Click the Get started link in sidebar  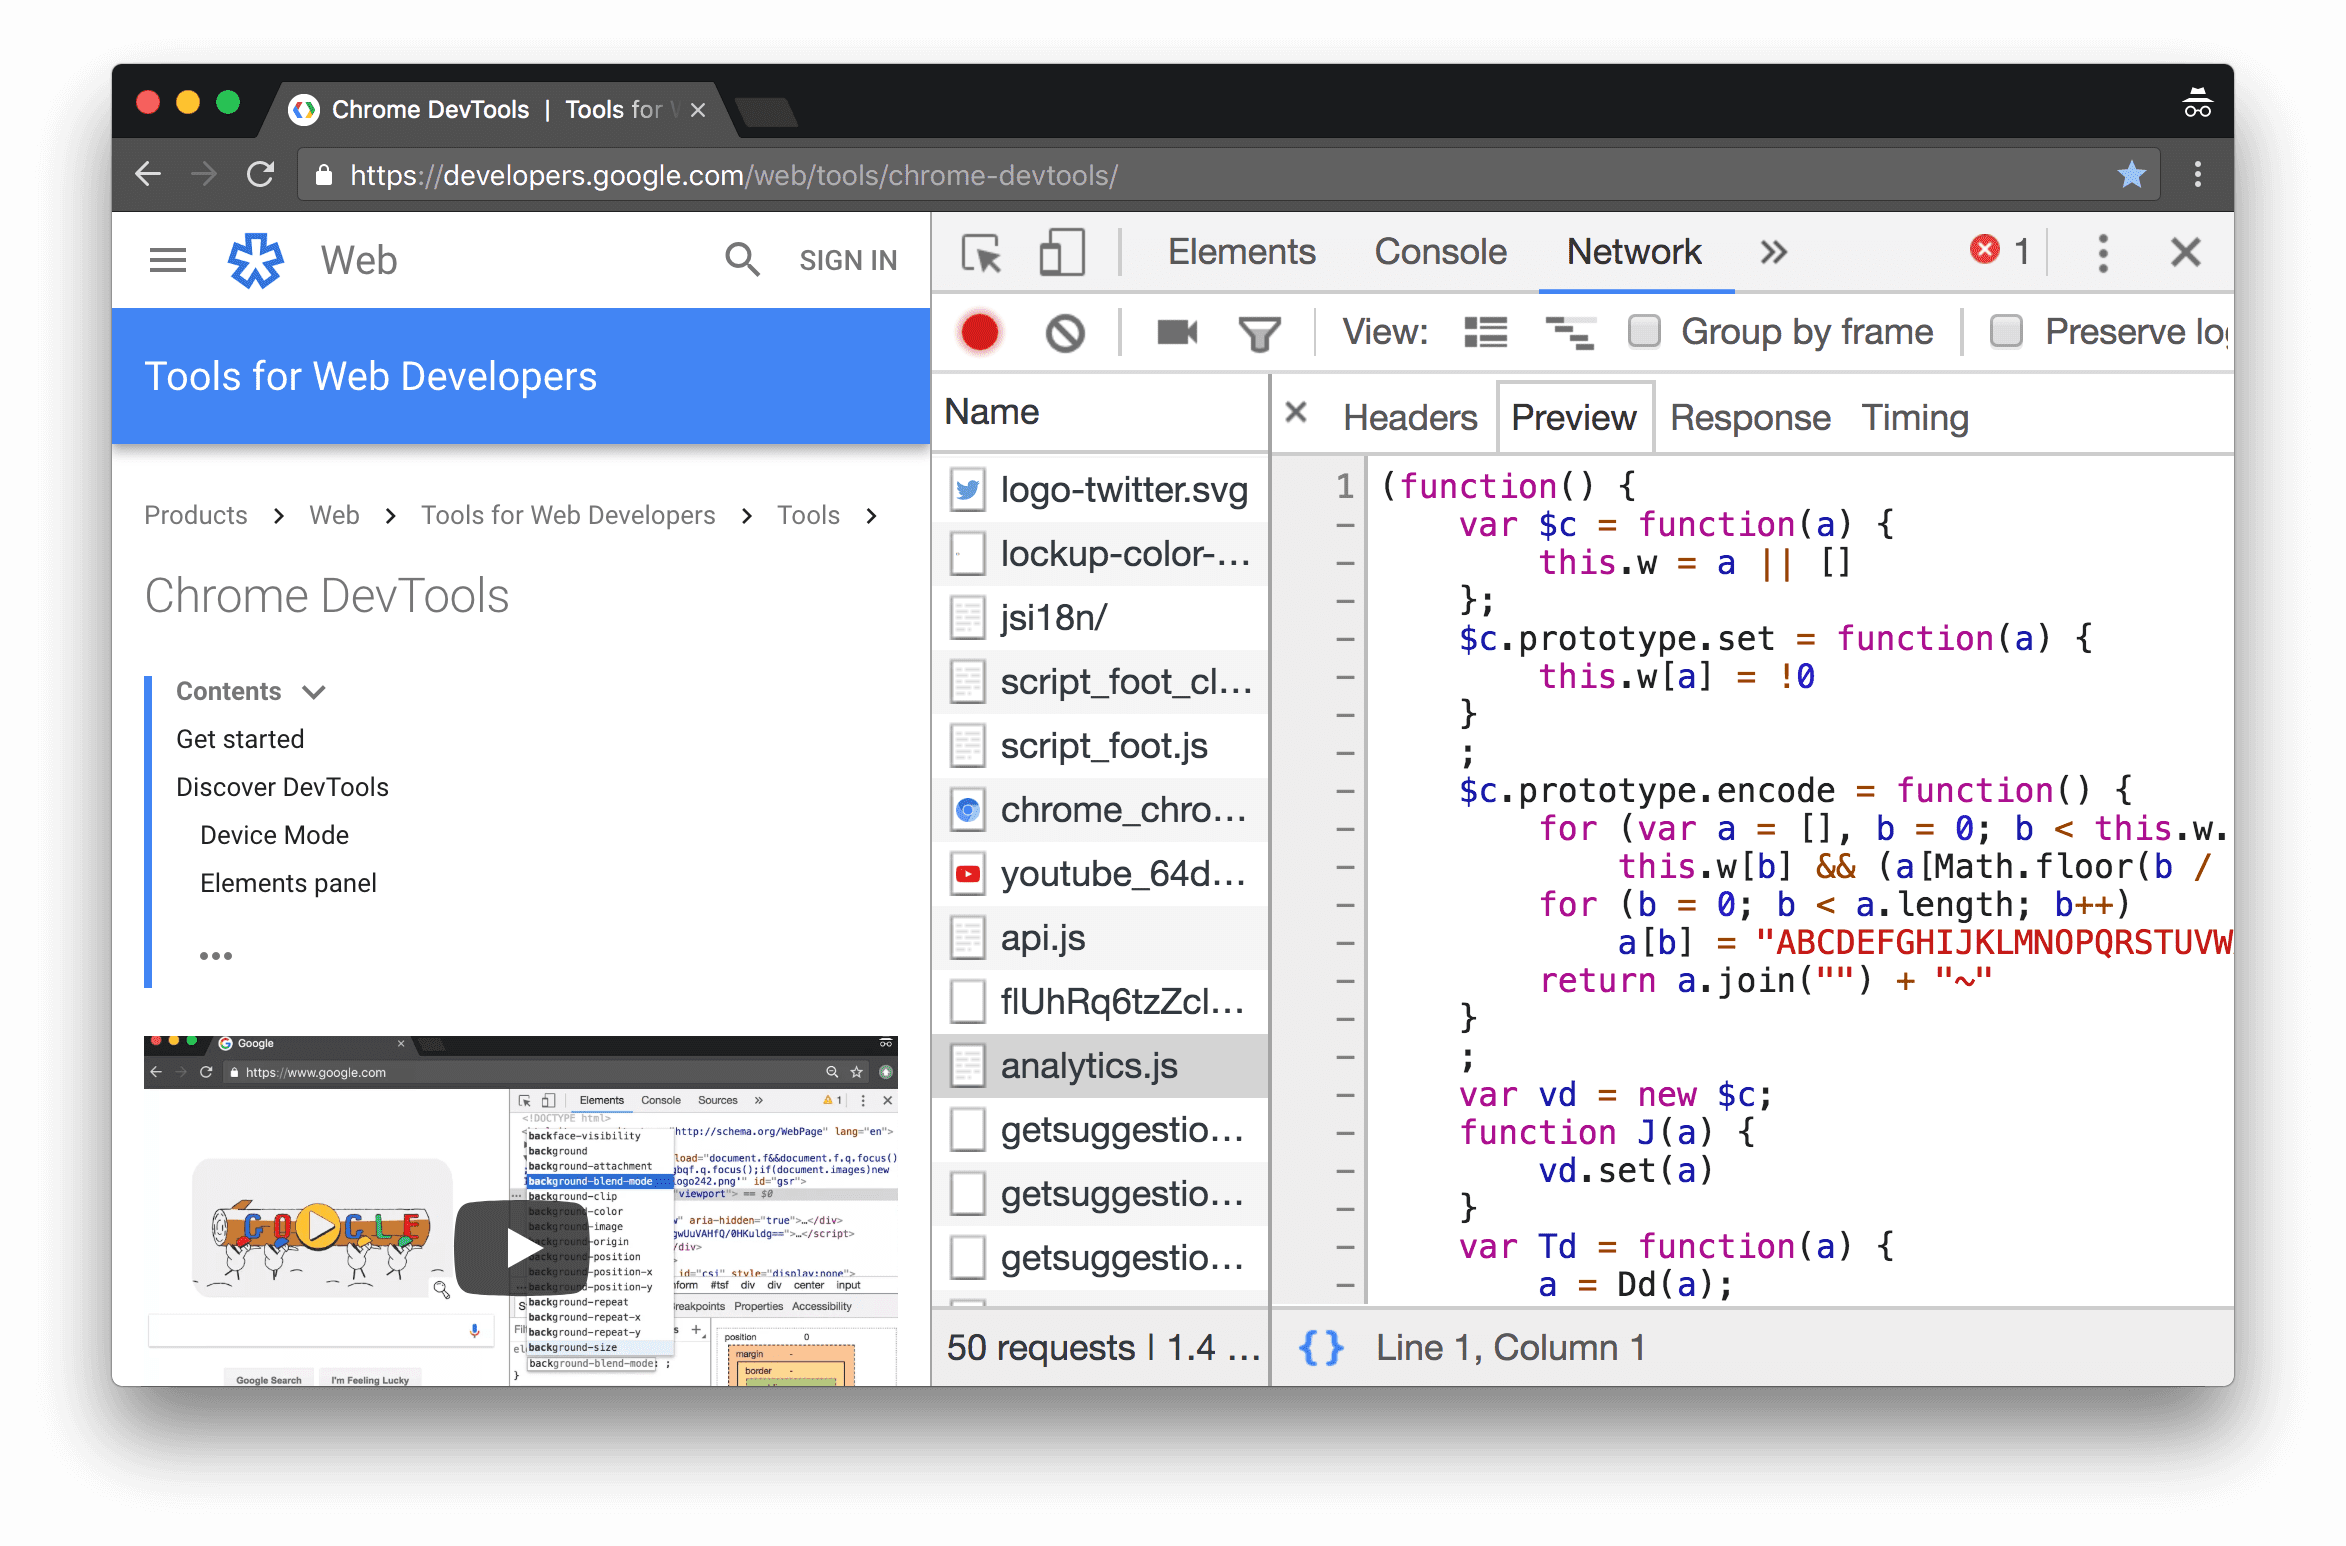coord(242,737)
